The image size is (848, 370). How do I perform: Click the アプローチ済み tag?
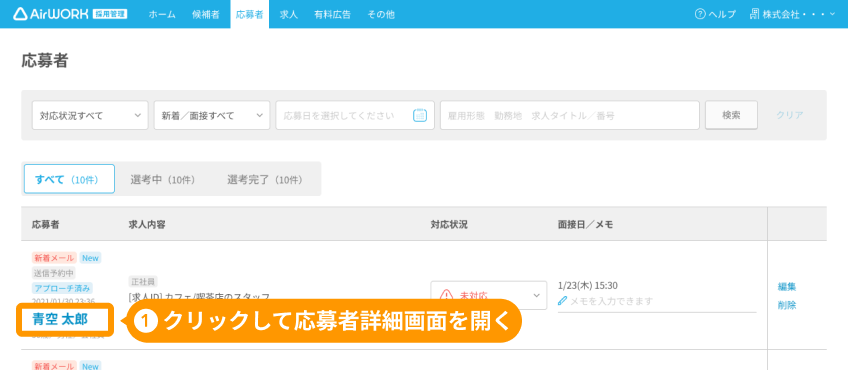62,288
